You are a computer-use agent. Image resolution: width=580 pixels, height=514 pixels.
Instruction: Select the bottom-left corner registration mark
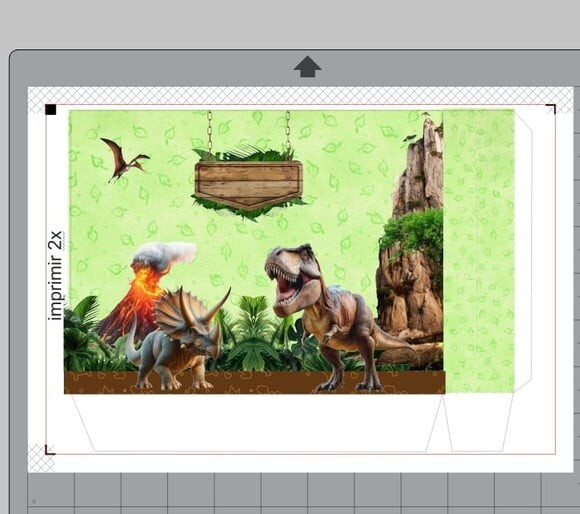click(50, 450)
